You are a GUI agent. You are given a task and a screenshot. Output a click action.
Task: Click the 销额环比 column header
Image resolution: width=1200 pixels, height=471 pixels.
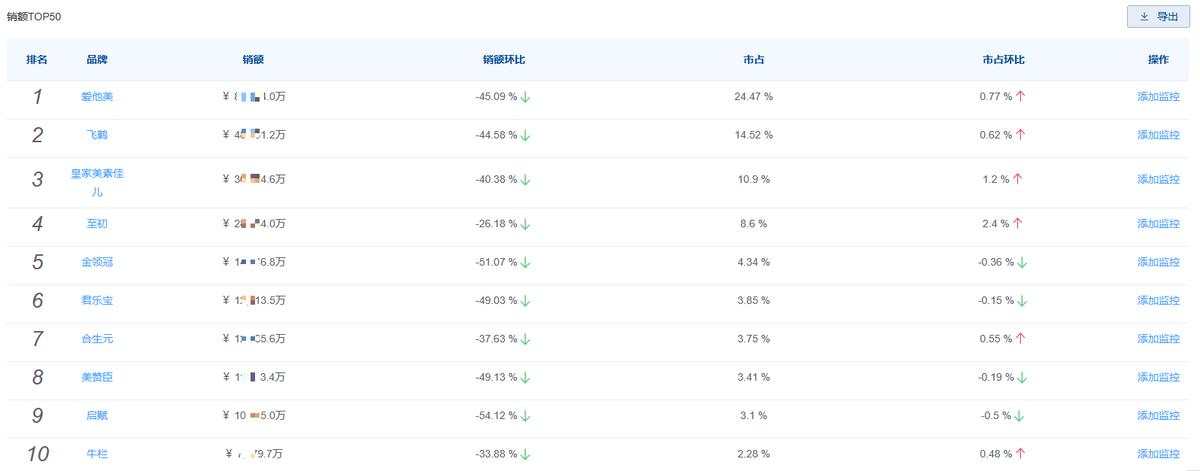pos(503,60)
